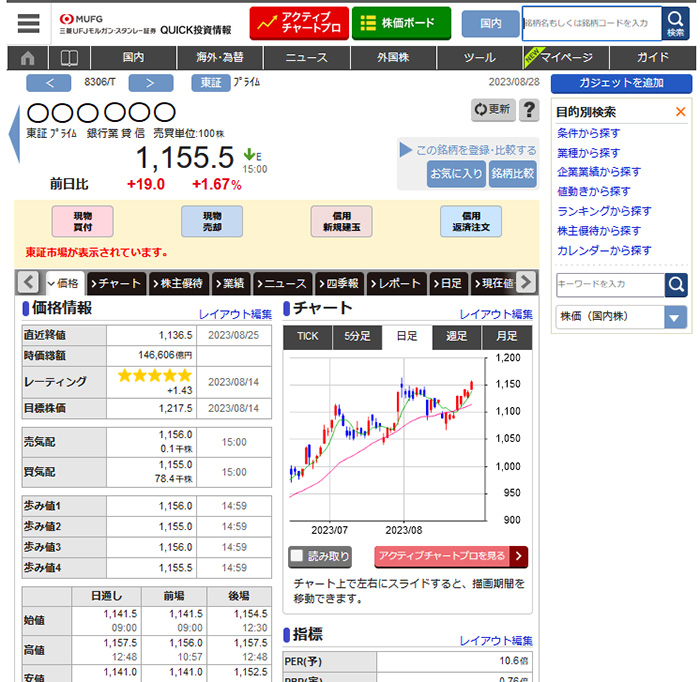
Task: Click レイアウト編集 link for 指標
Action: (x=496, y=641)
